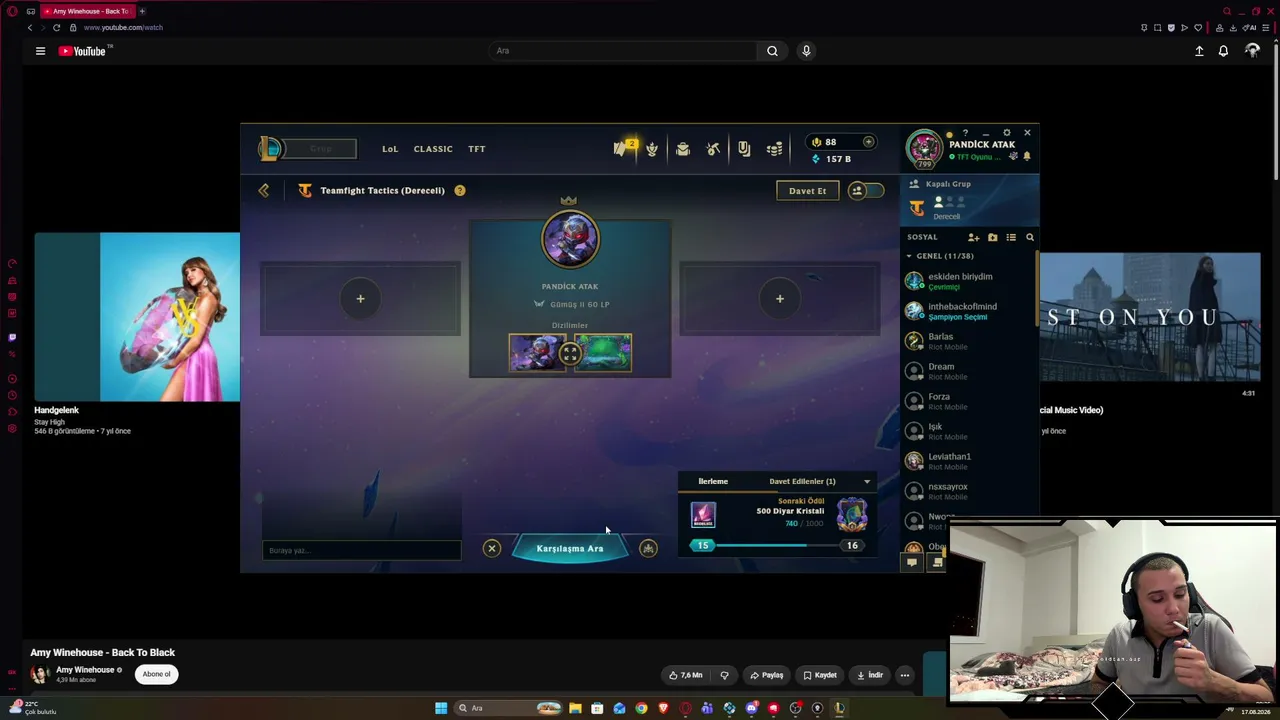Click the Windows taskbar Ara search box
The width and height of the screenshot is (1280, 720).
tap(508, 708)
